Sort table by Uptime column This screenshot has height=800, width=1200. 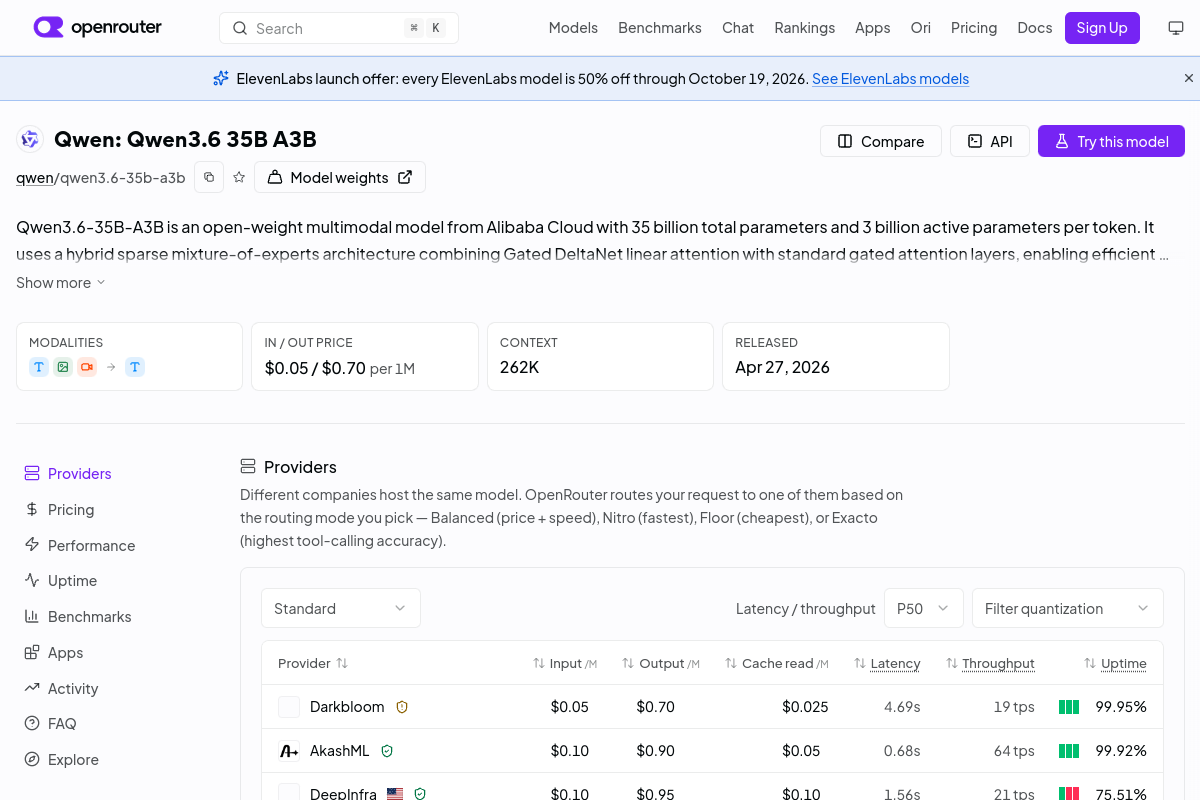click(x=1115, y=663)
